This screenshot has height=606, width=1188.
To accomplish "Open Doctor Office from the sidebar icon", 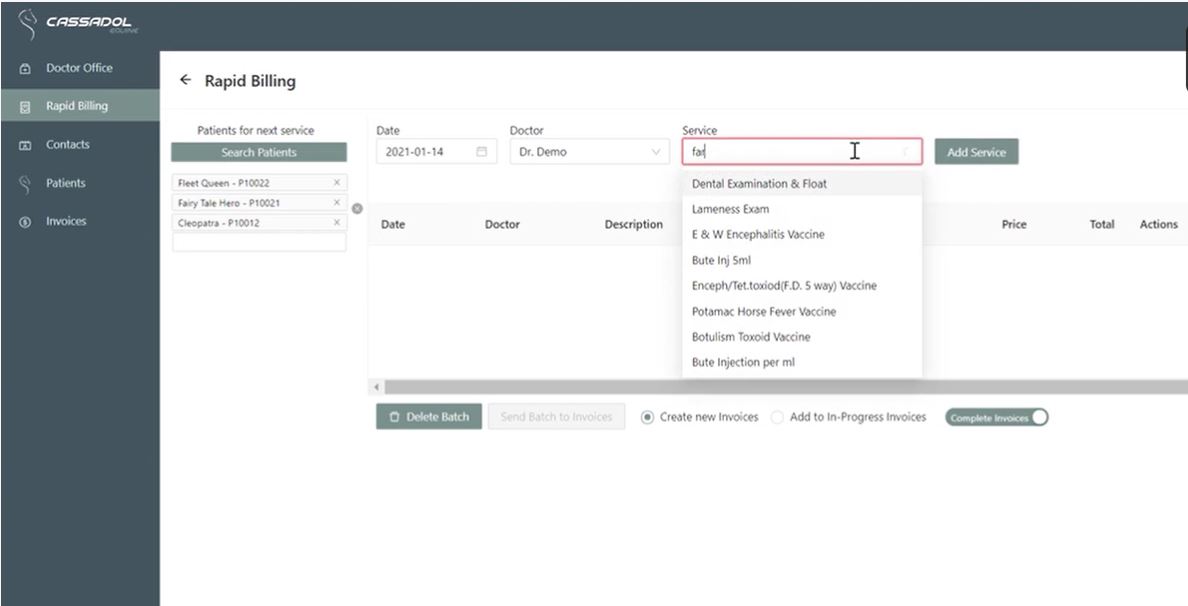I will tap(24, 67).
